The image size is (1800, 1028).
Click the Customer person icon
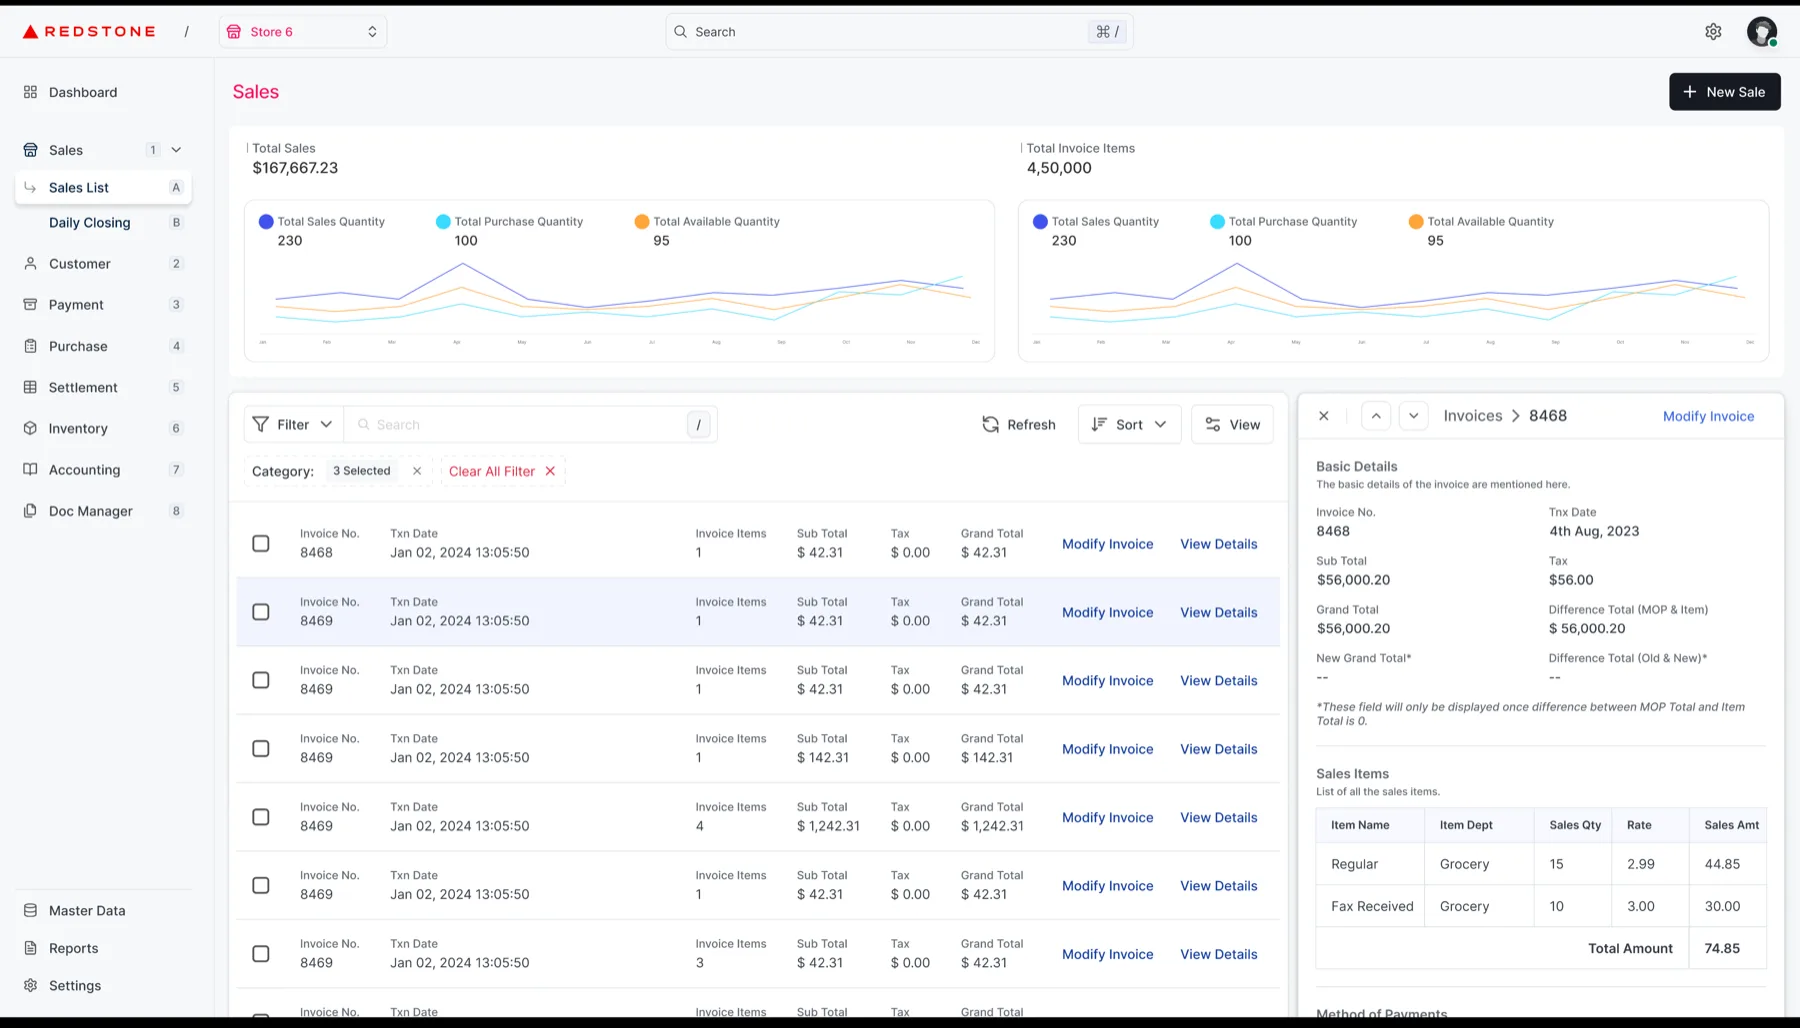point(30,264)
